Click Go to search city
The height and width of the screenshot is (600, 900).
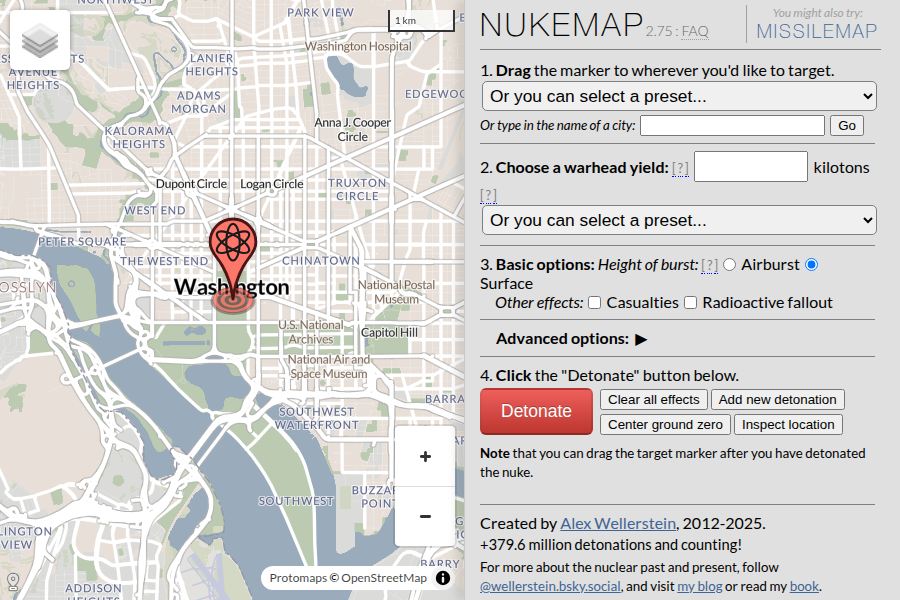(847, 126)
